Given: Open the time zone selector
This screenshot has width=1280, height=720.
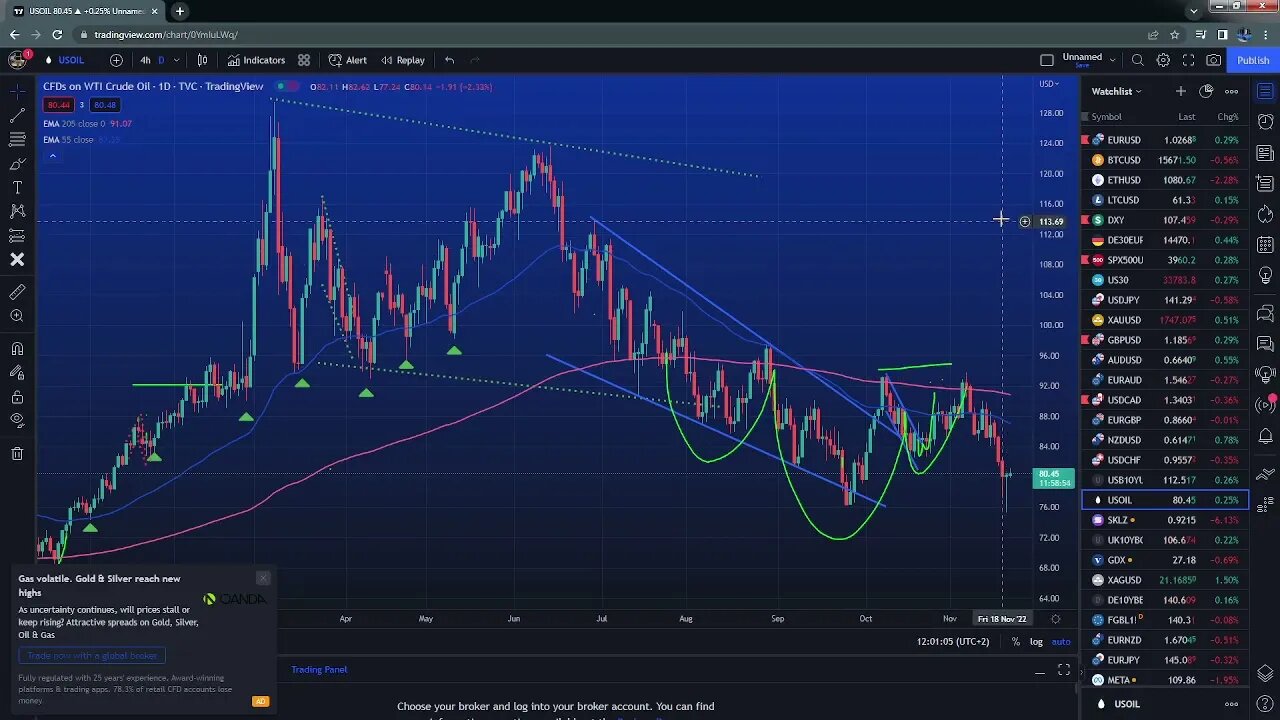Looking at the screenshot, I should pyautogui.click(x=953, y=642).
